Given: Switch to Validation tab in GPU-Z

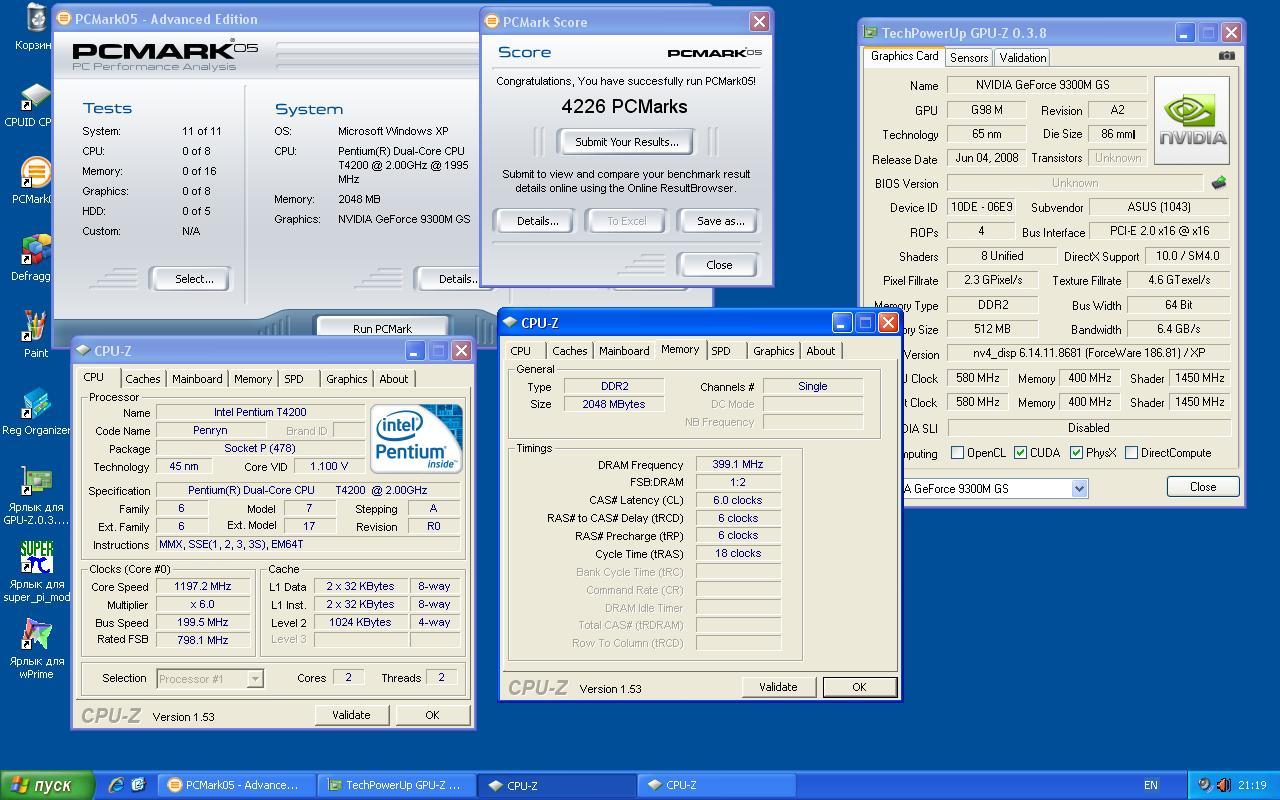Looking at the screenshot, I should 1022,58.
